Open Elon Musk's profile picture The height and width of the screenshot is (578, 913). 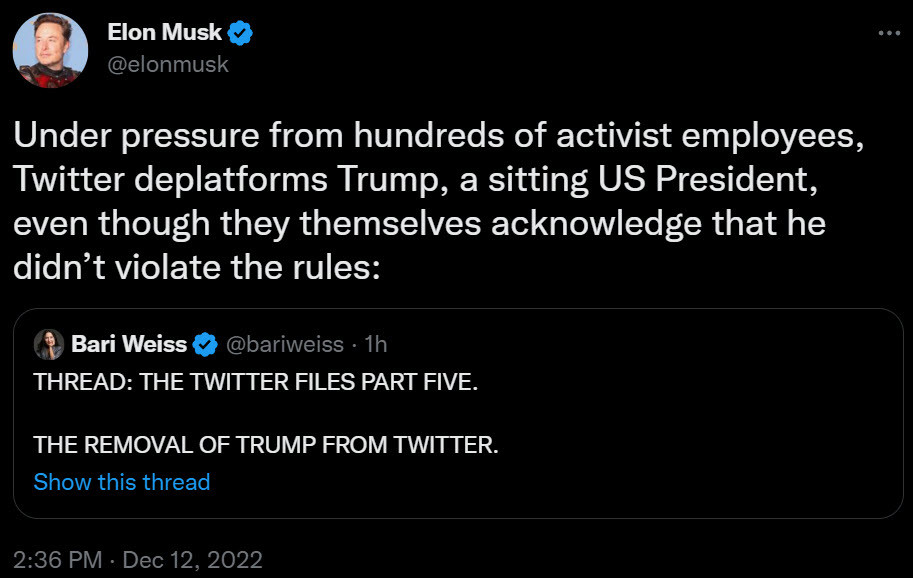pos(50,51)
